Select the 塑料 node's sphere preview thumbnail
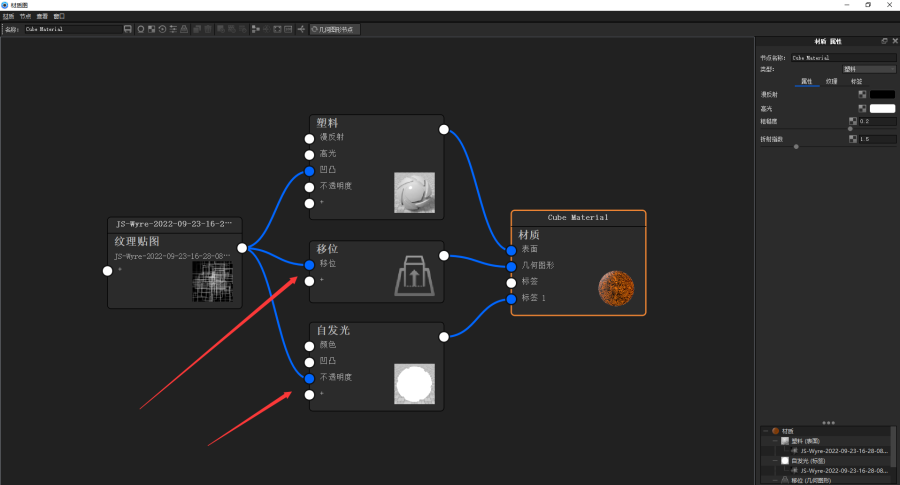The height and width of the screenshot is (485, 900). coord(414,192)
